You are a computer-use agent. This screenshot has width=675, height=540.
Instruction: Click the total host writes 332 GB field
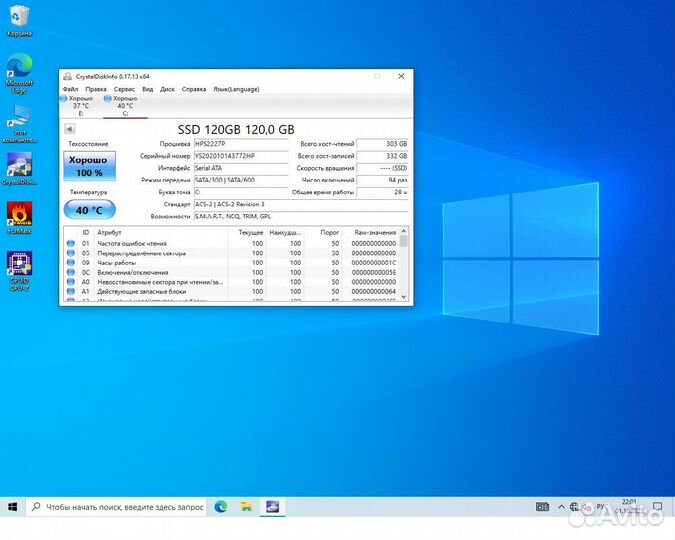coord(382,155)
